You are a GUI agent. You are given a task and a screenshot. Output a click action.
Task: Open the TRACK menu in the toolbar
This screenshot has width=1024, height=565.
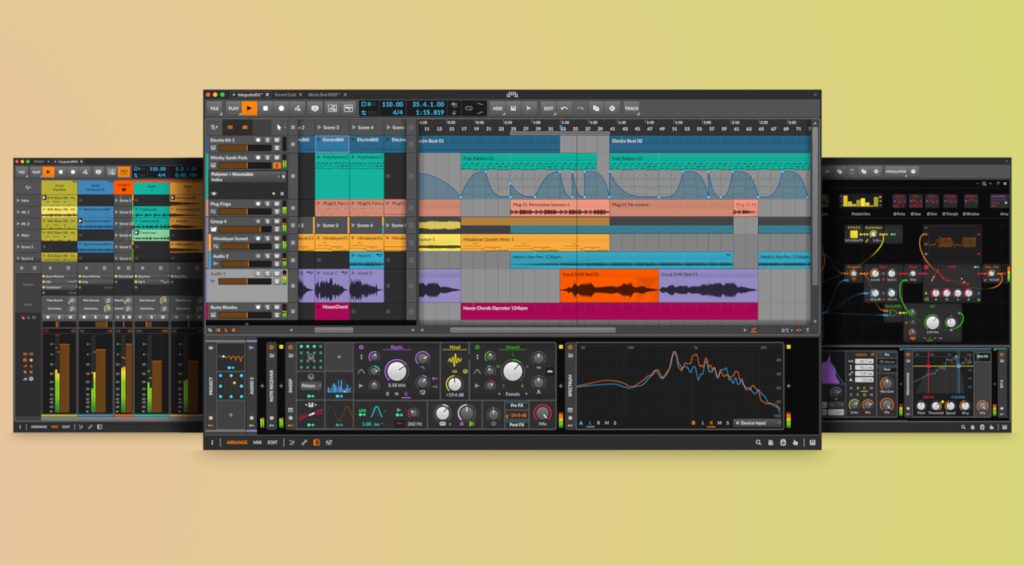coord(632,108)
